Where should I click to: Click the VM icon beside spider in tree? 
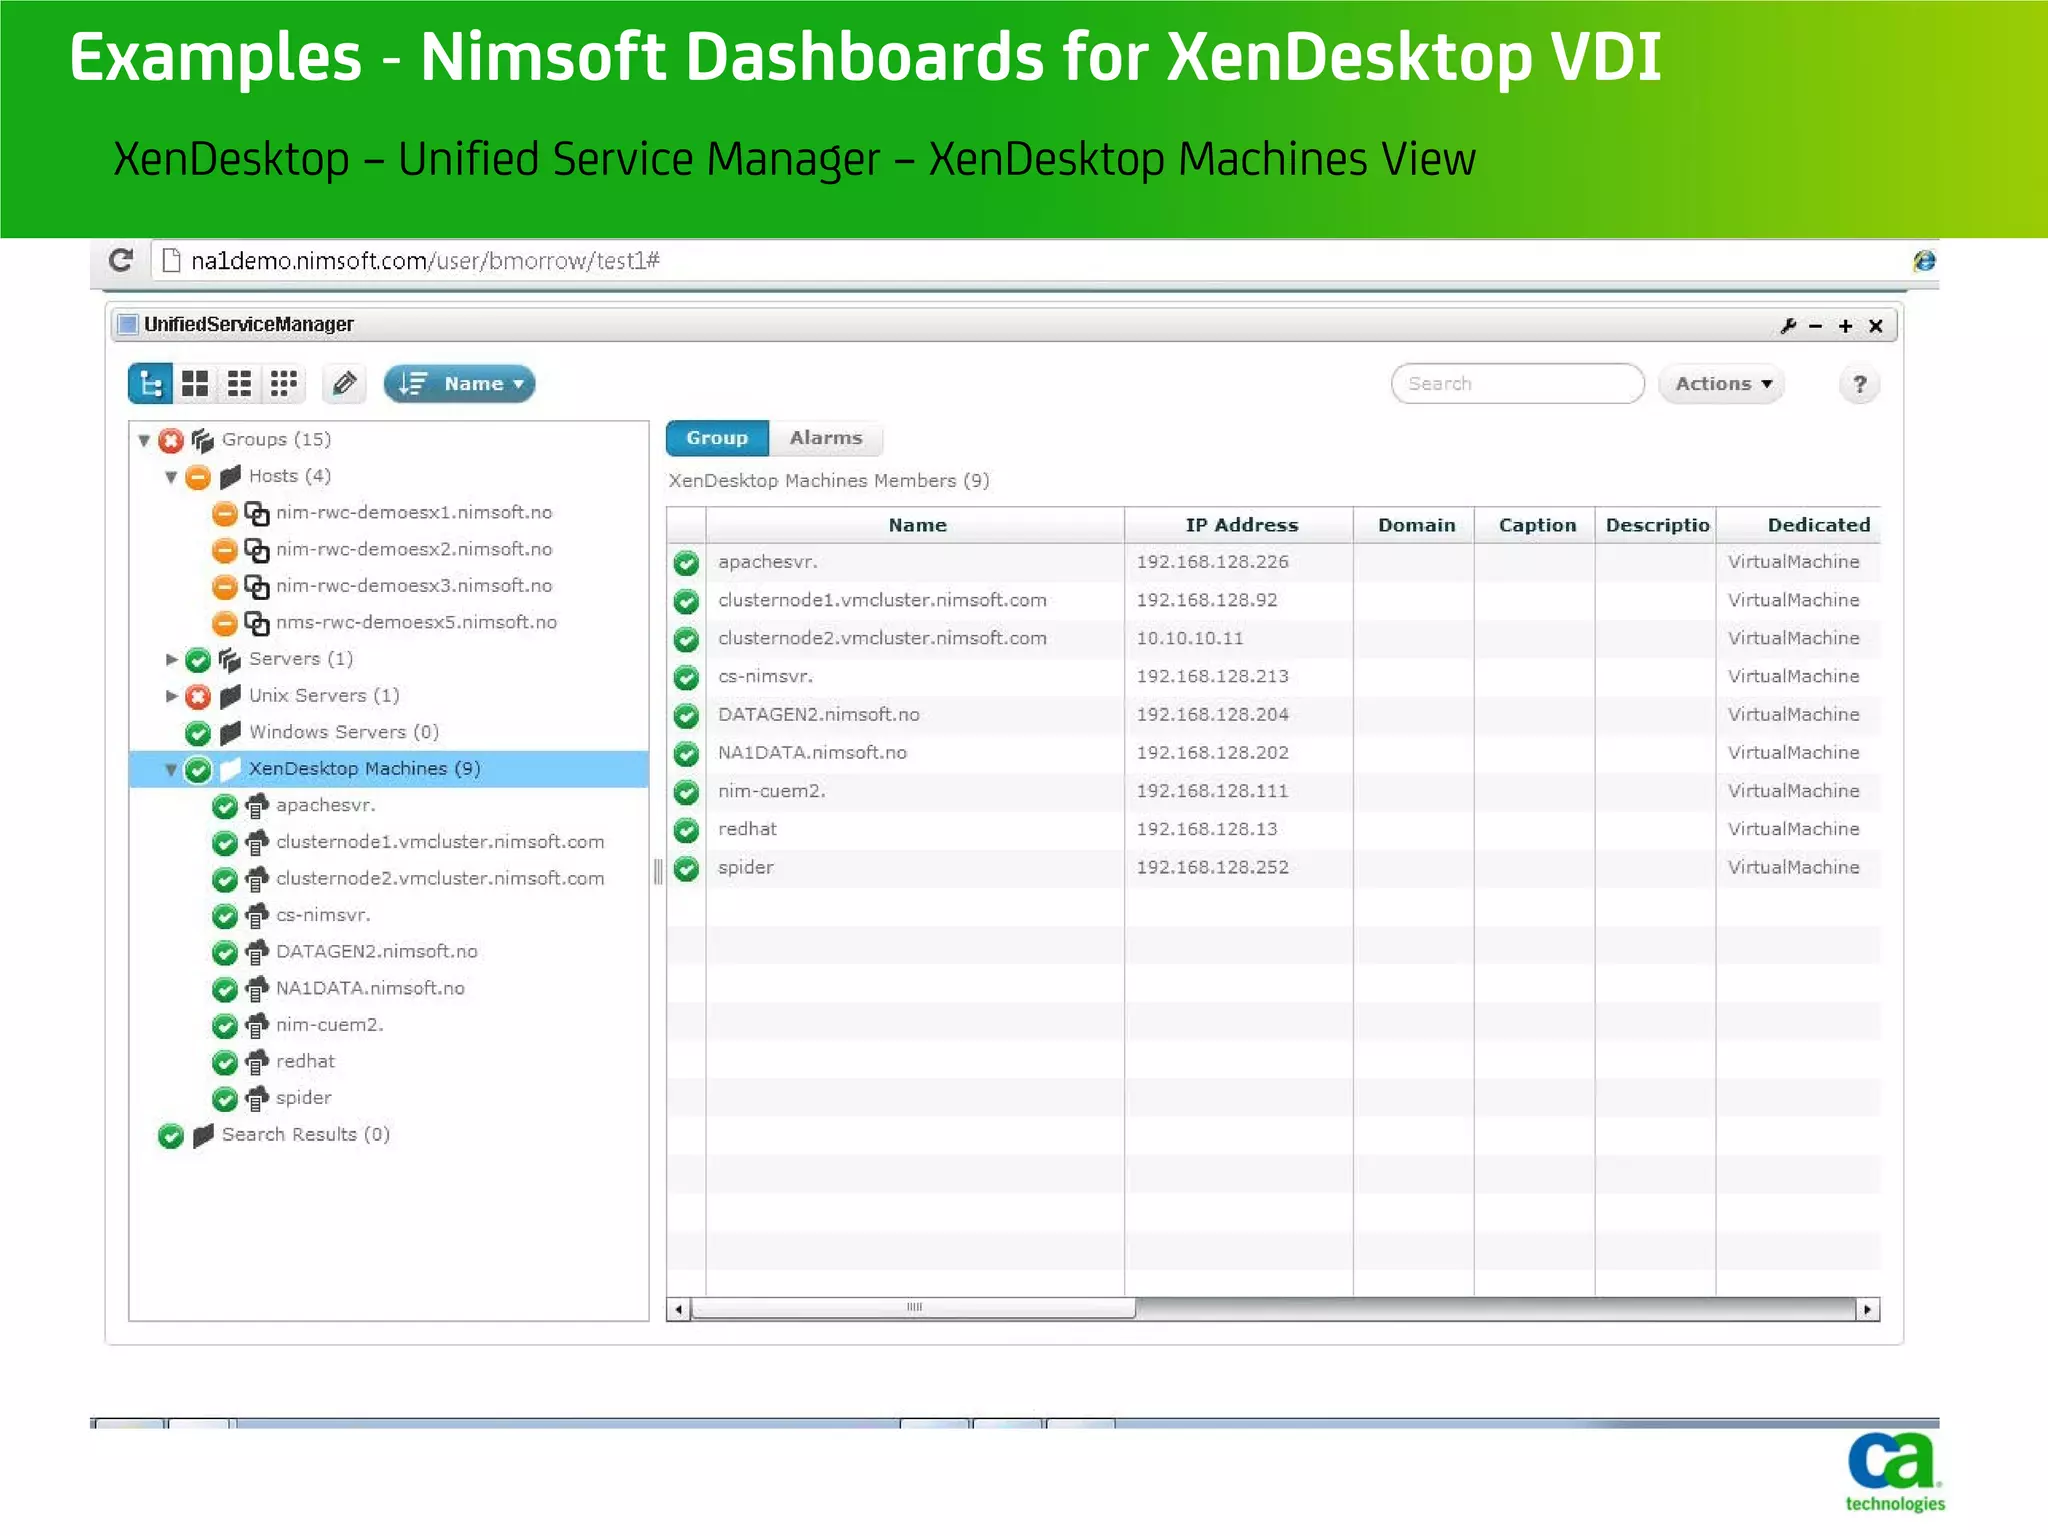coord(257,1099)
